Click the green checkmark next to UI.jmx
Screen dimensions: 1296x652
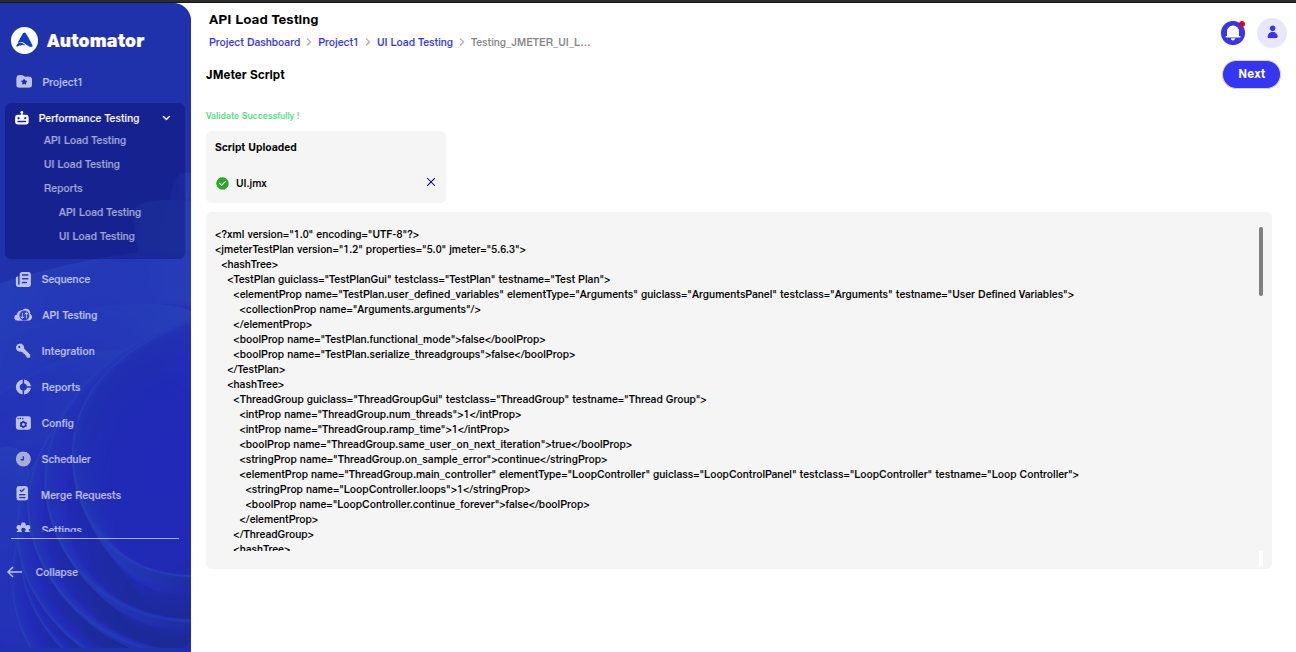point(222,183)
